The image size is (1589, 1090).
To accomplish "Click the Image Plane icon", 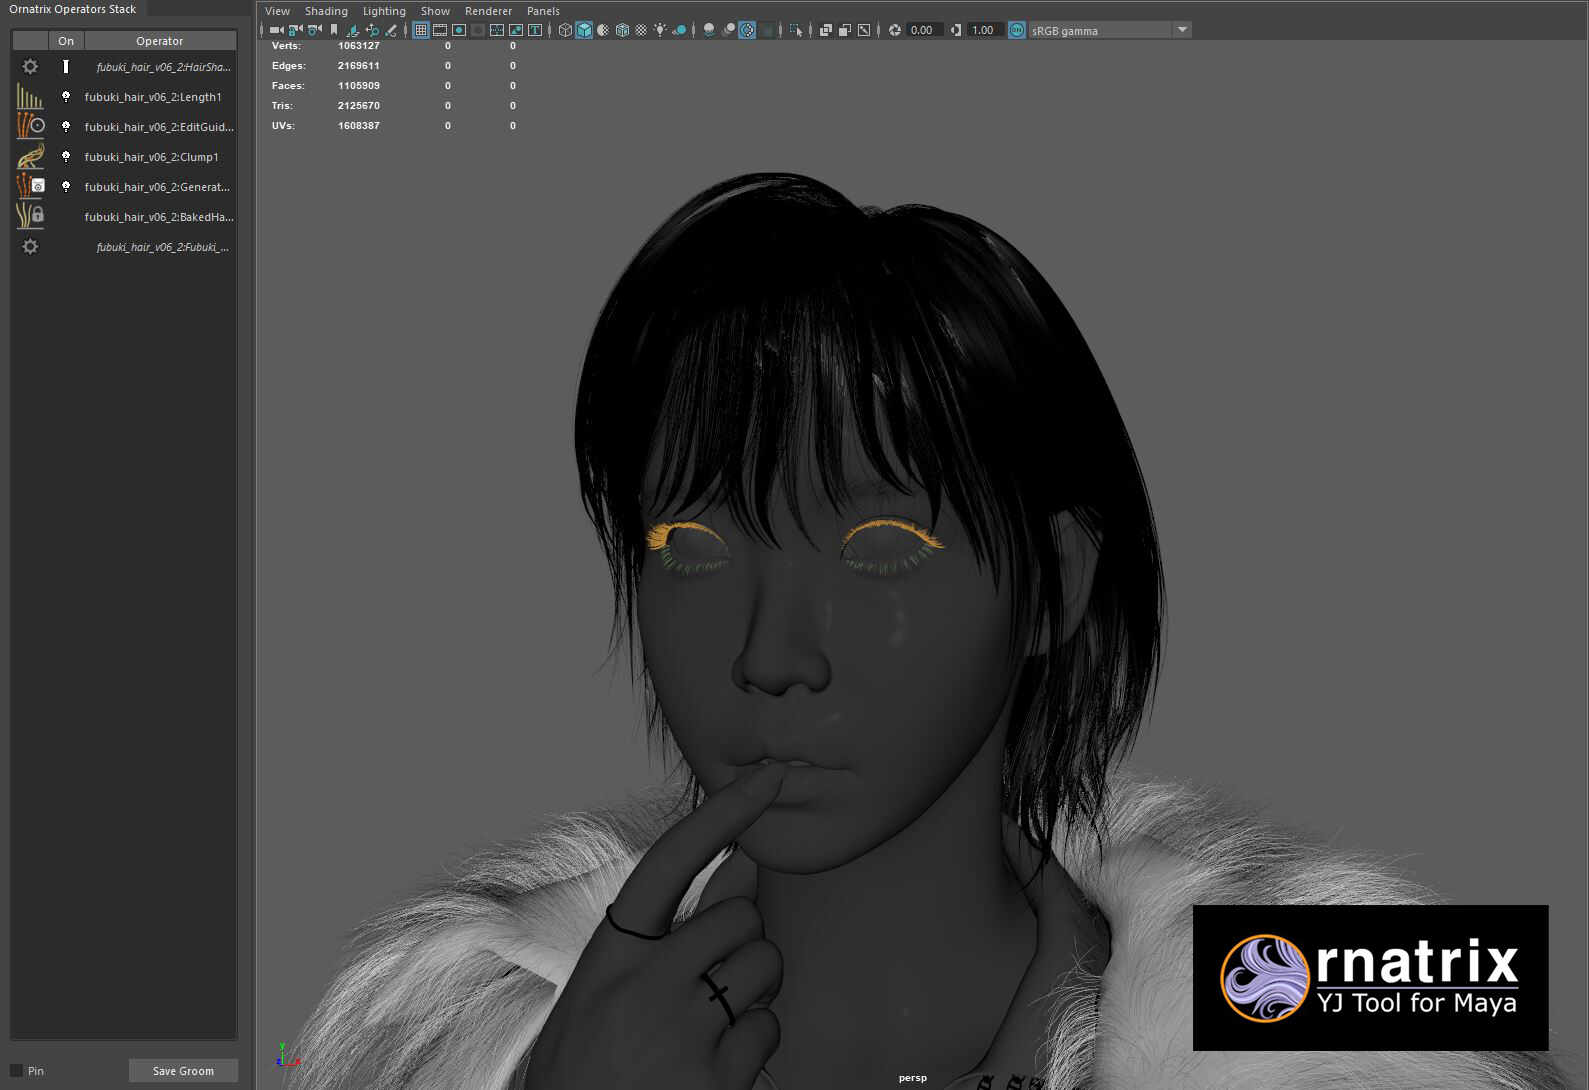I will 352,30.
